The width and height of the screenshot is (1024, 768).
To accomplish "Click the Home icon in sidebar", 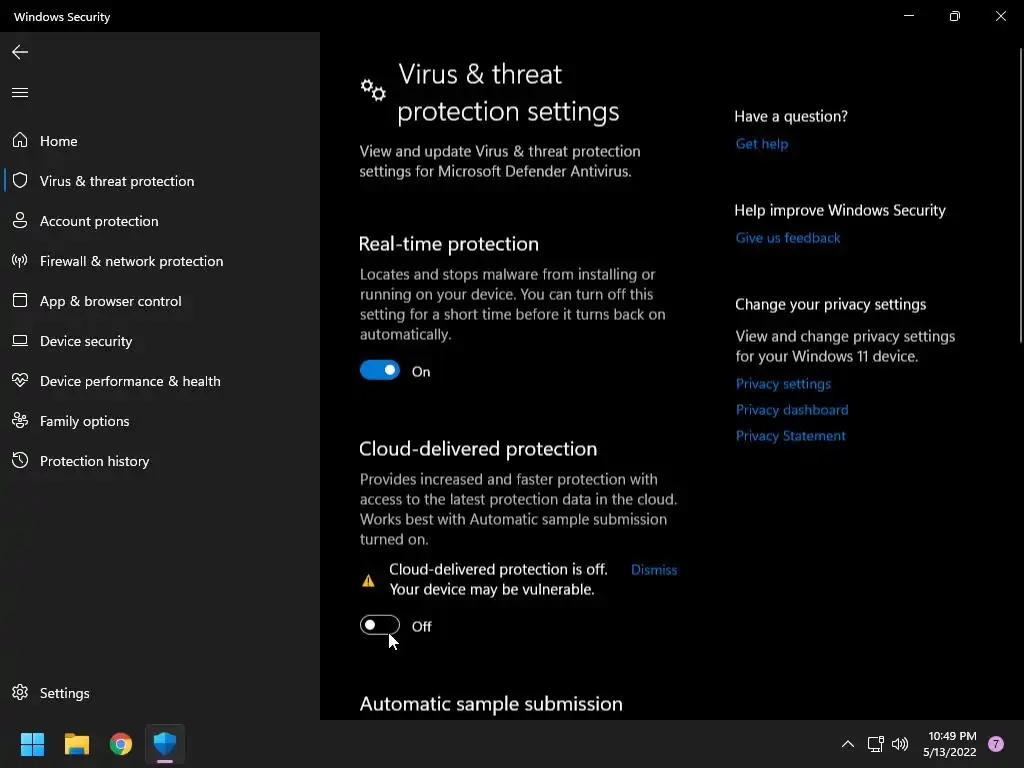I will [20, 141].
